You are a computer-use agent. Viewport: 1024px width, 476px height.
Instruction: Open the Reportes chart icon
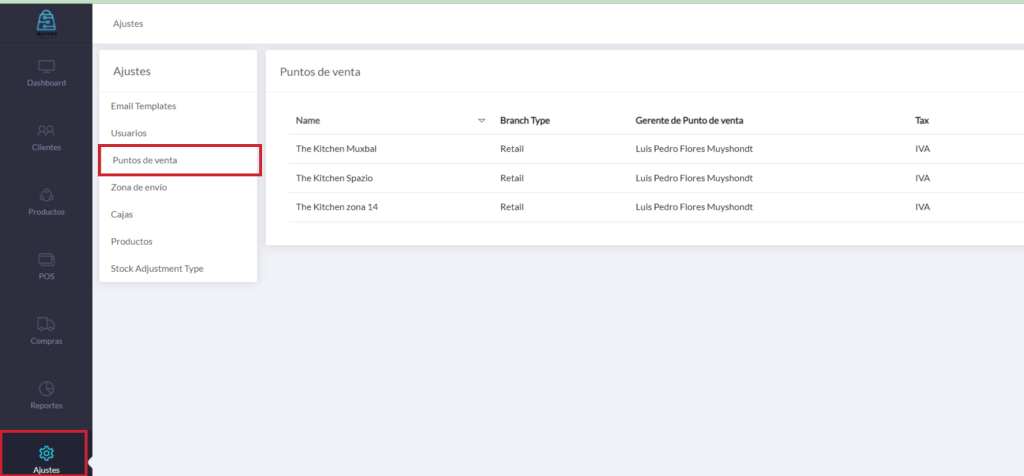pos(46,389)
